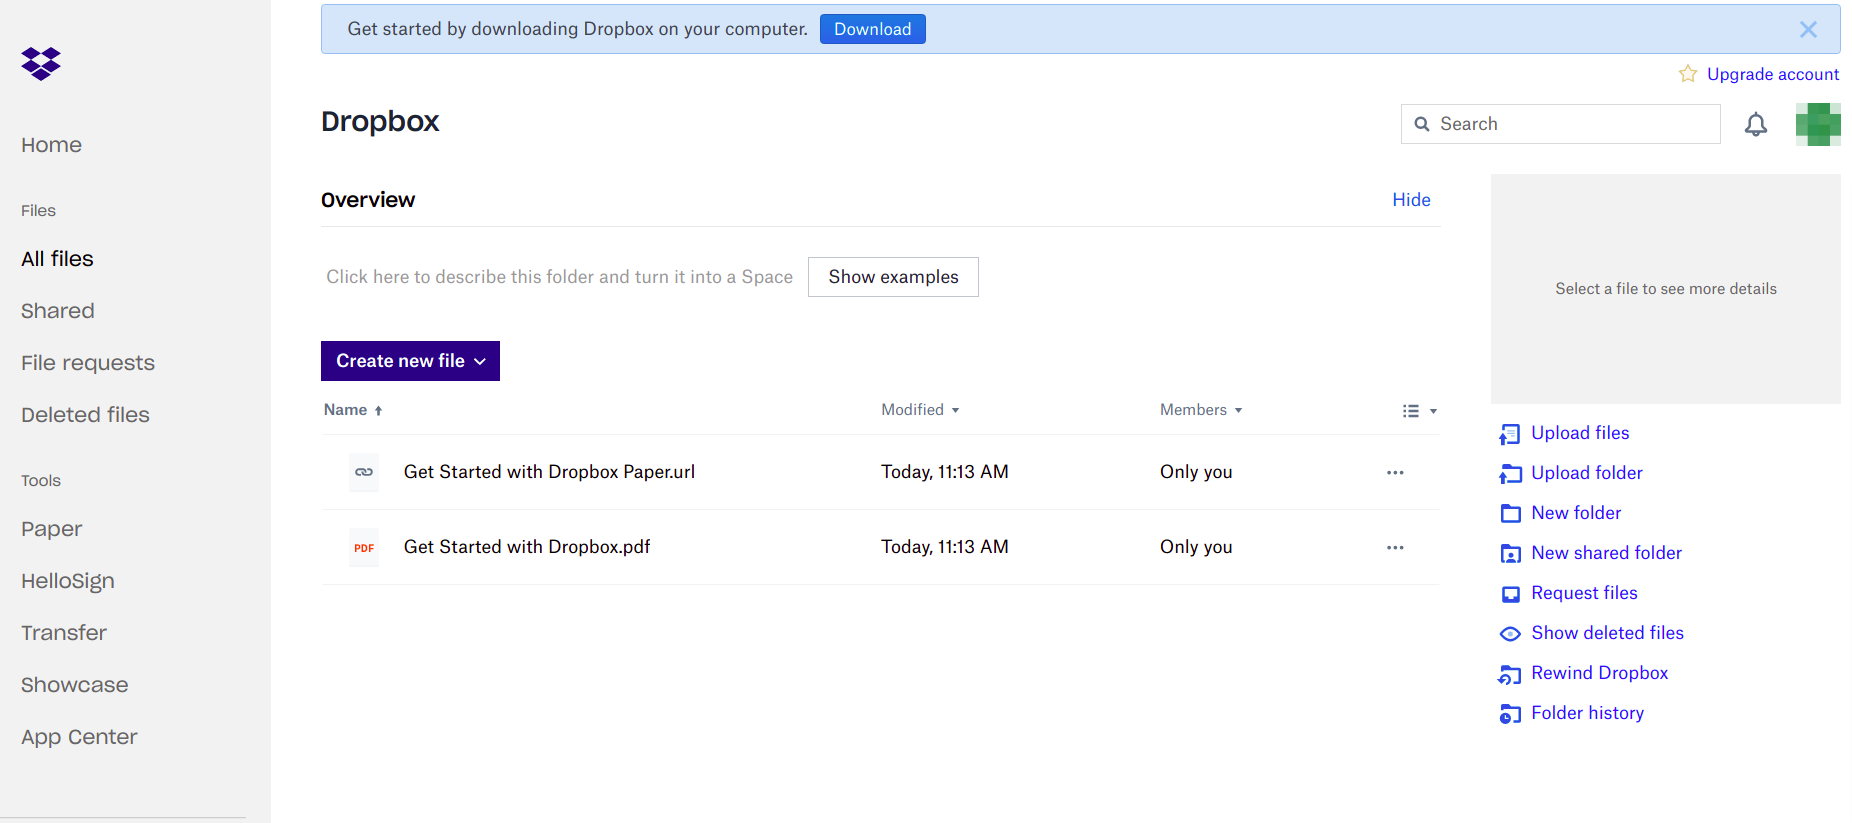Viewport: 1852px width, 823px height.
Task: Click the Download button in banner
Action: [x=872, y=29]
